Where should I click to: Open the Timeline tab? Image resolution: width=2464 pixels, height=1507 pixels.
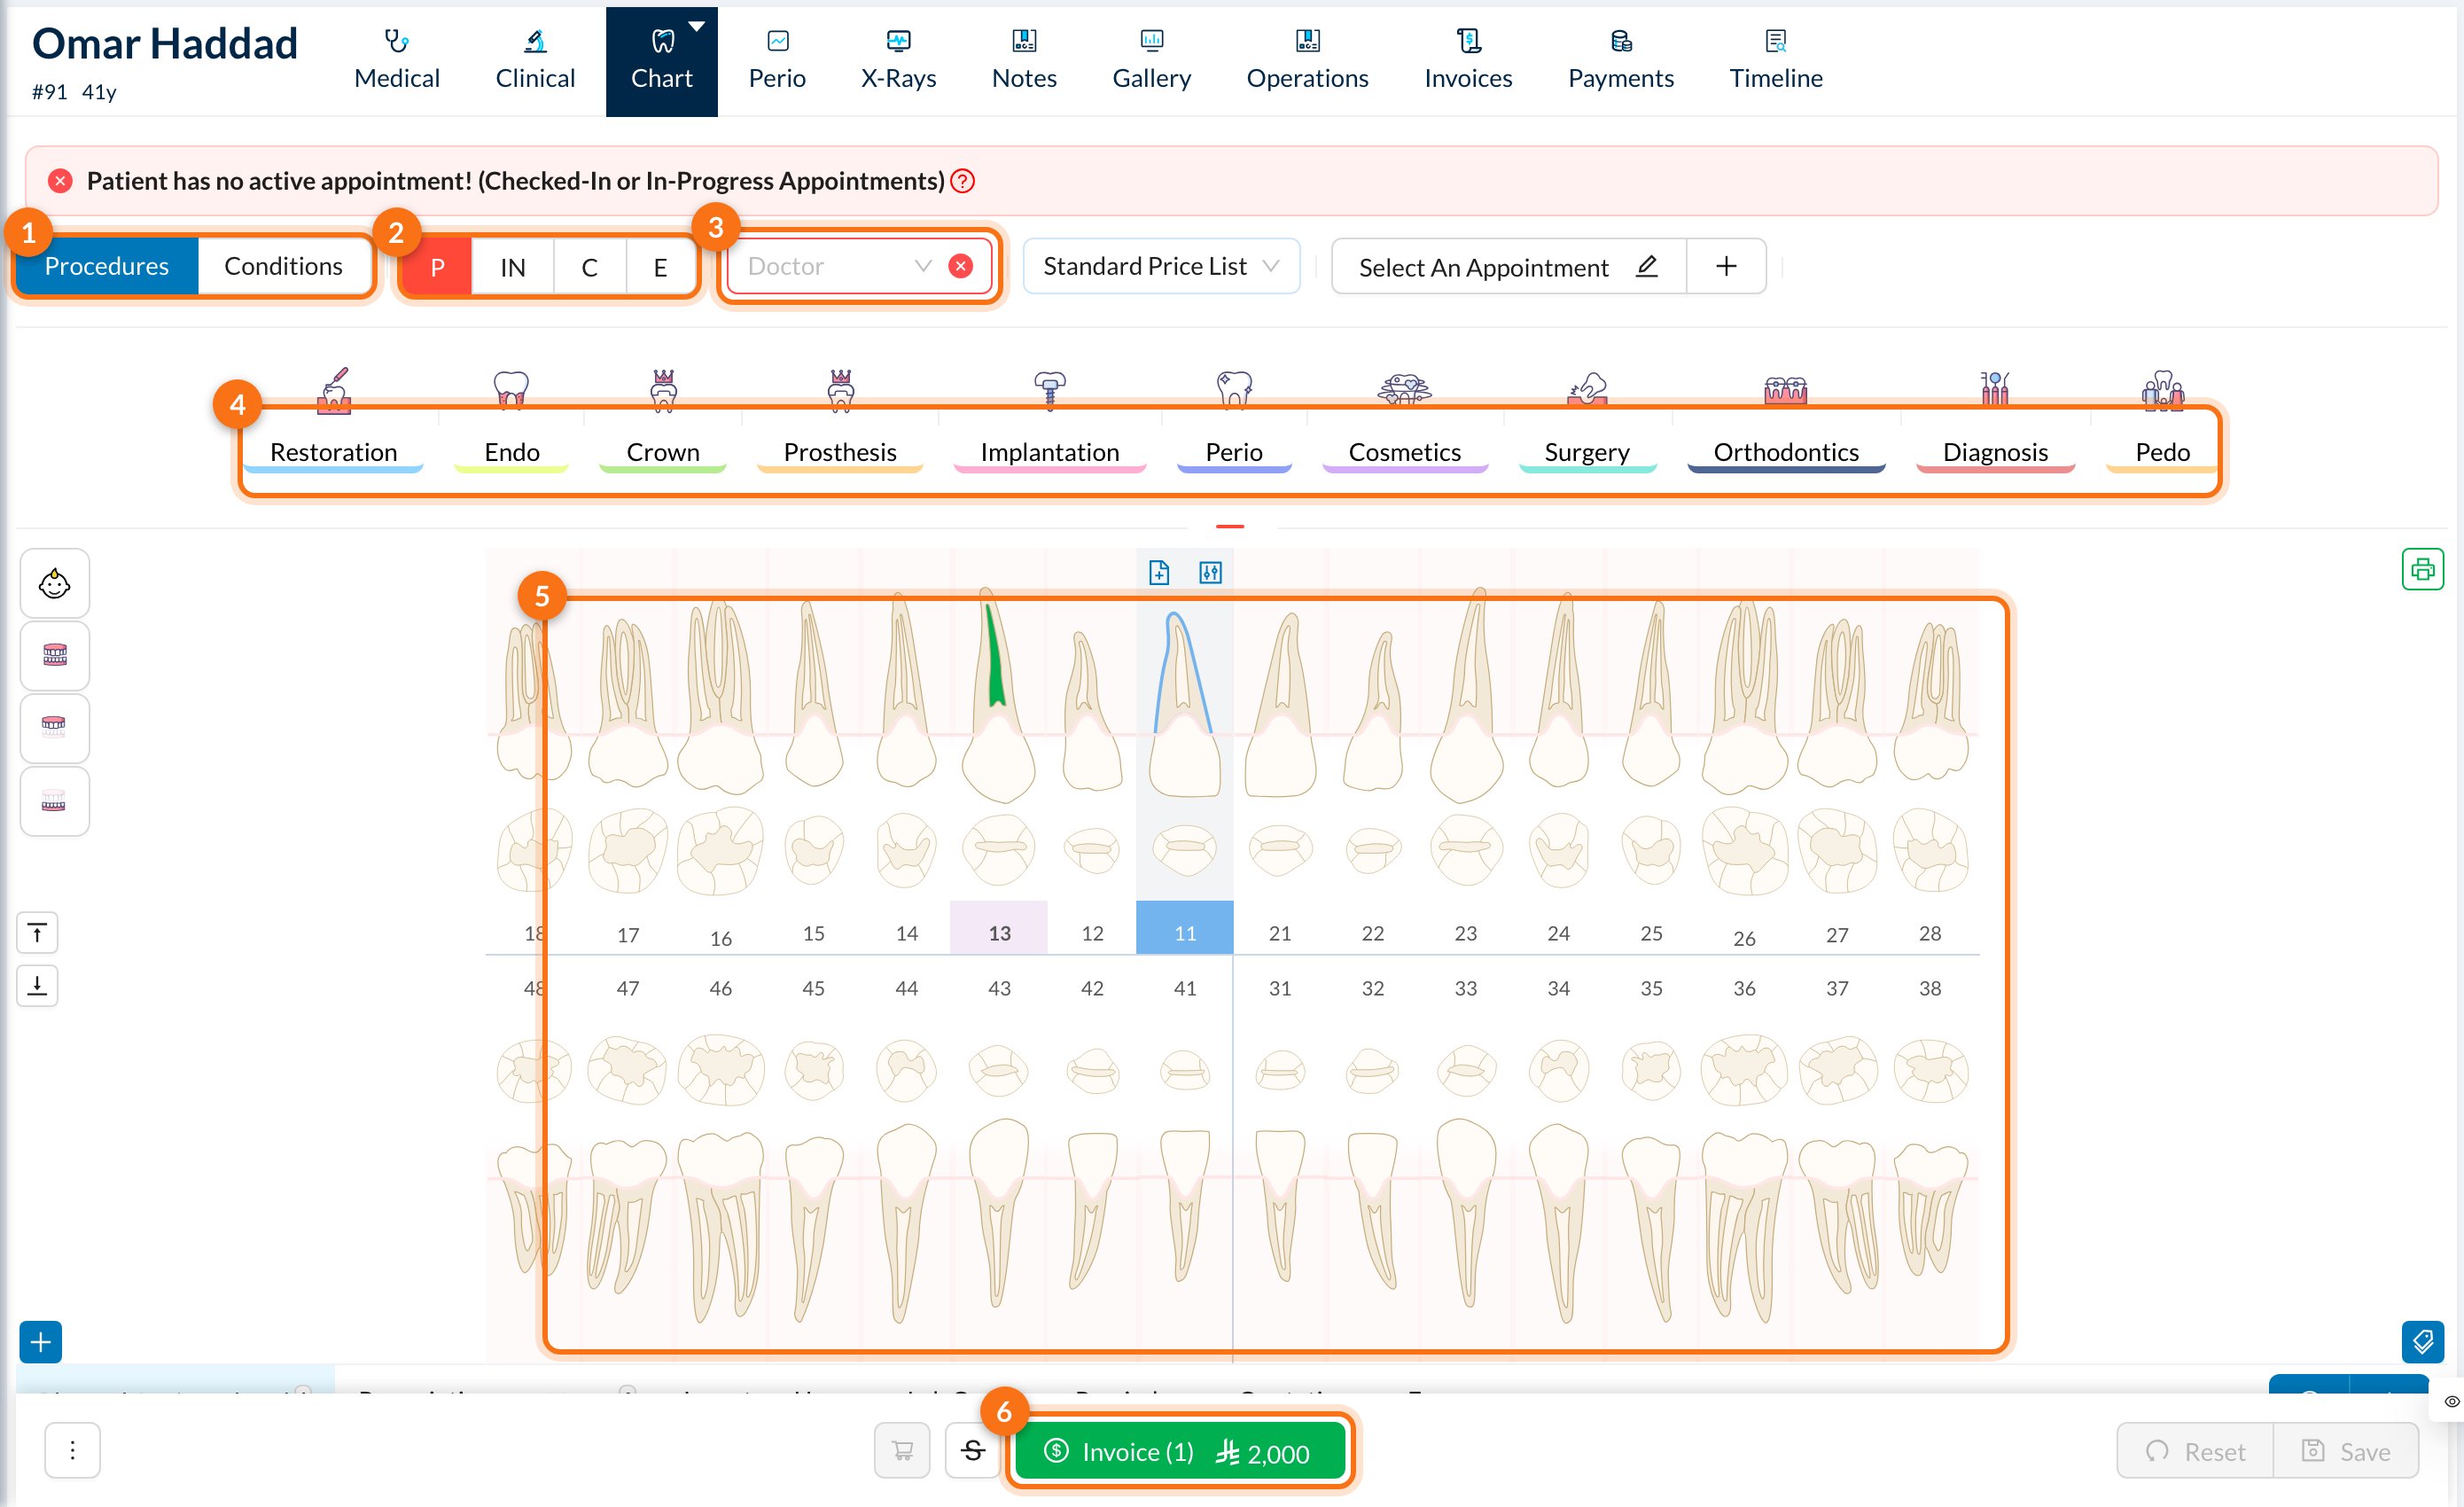[x=1776, y=61]
